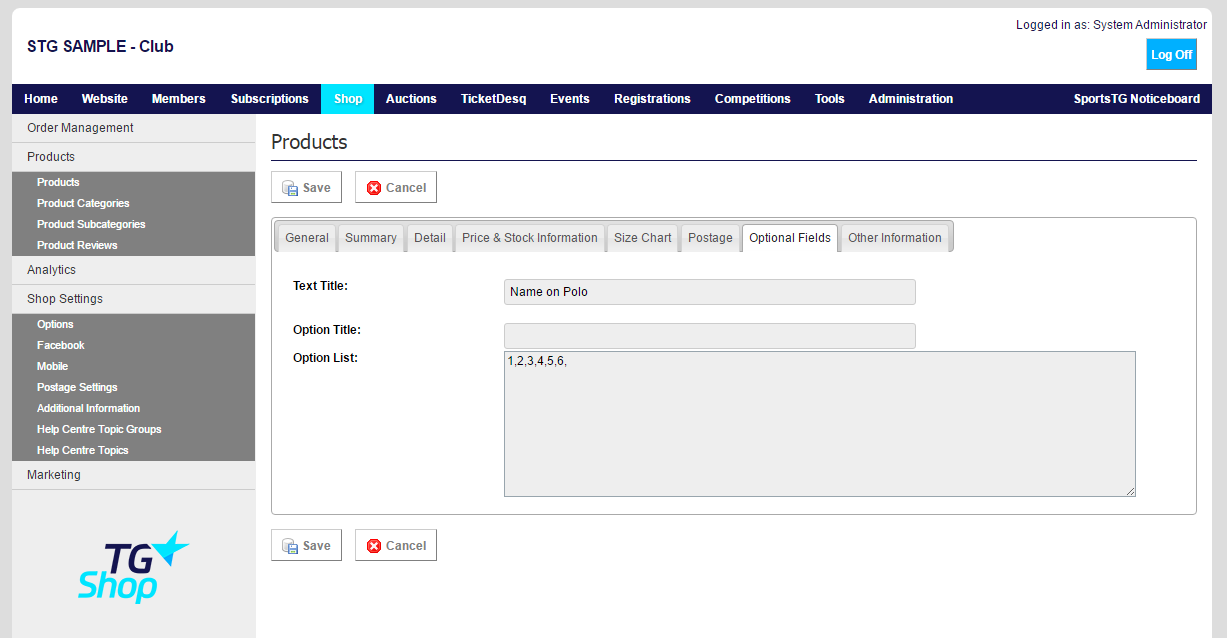Open Mobile shop settings
The width and height of the screenshot is (1227, 638).
point(53,366)
